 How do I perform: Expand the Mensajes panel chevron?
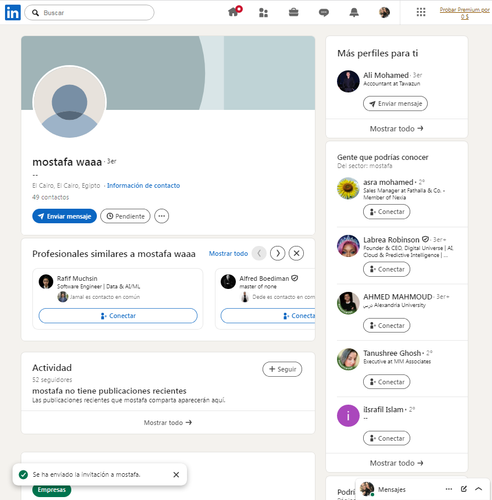(x=479, y=489)
